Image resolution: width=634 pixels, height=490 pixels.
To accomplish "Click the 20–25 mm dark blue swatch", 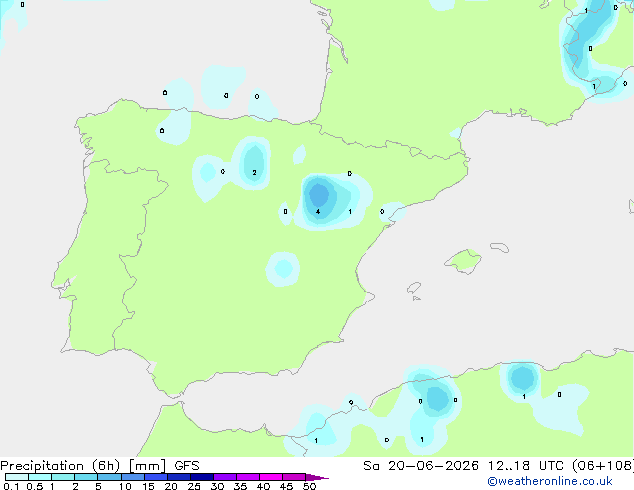I will click(179, 477).
